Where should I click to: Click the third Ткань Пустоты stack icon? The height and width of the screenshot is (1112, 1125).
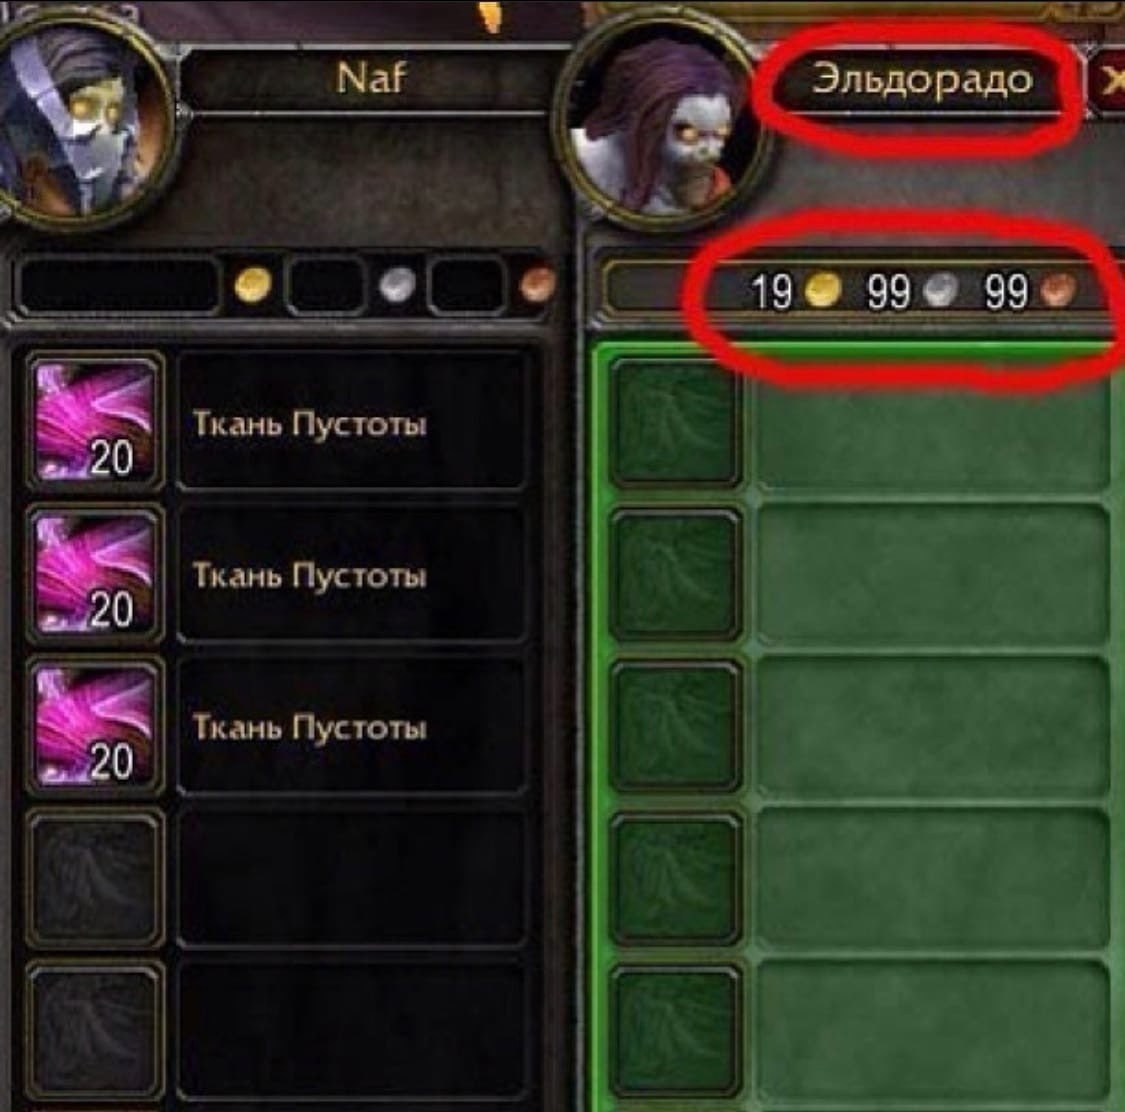pyautogui.click(x=95, y=726)
